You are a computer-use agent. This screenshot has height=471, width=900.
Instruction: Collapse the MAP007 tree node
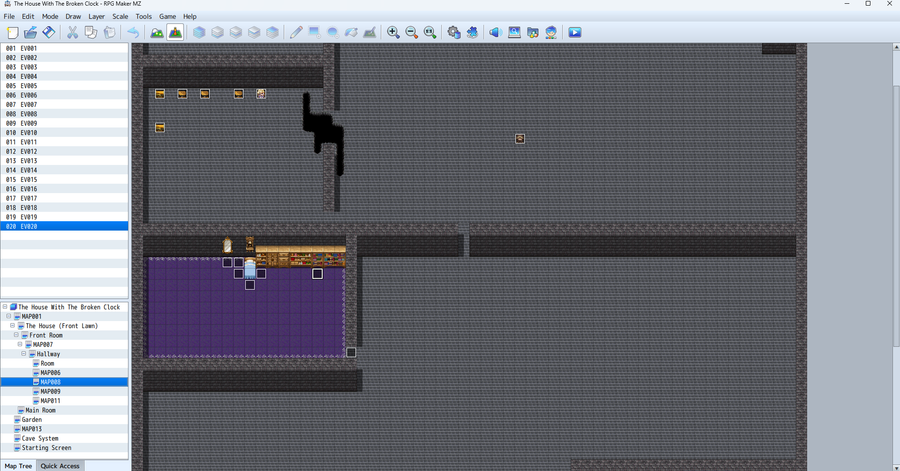click(x=20, y=344)
